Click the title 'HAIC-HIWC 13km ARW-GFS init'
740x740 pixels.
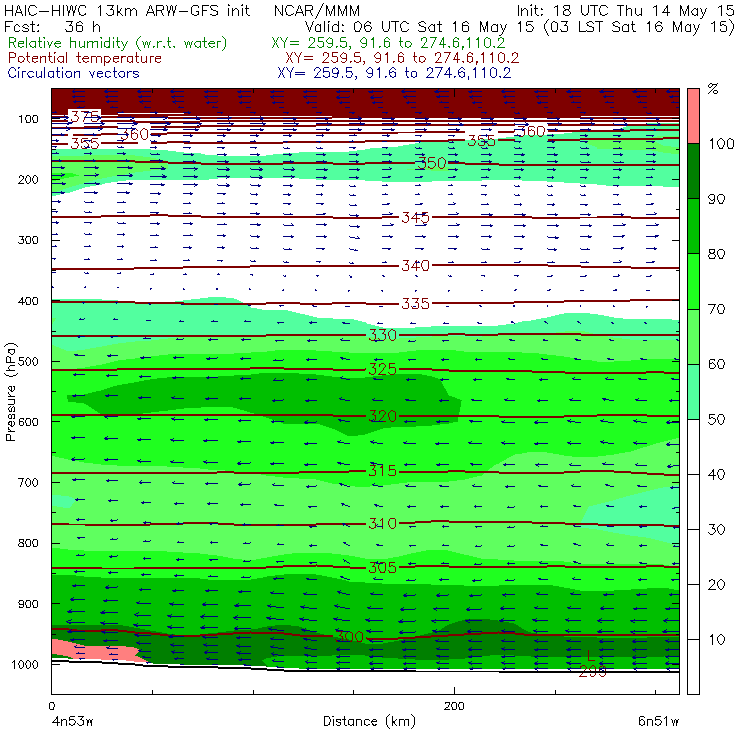coord(127,10)
